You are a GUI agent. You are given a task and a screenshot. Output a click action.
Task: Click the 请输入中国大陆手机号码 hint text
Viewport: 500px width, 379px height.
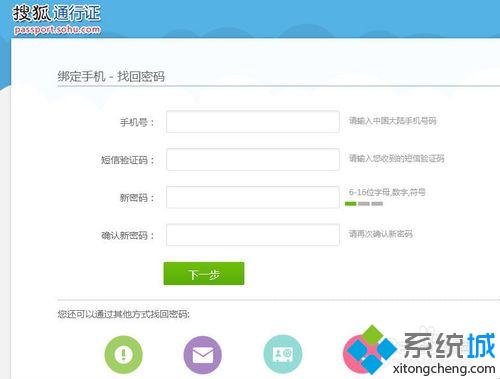point(393,121)
